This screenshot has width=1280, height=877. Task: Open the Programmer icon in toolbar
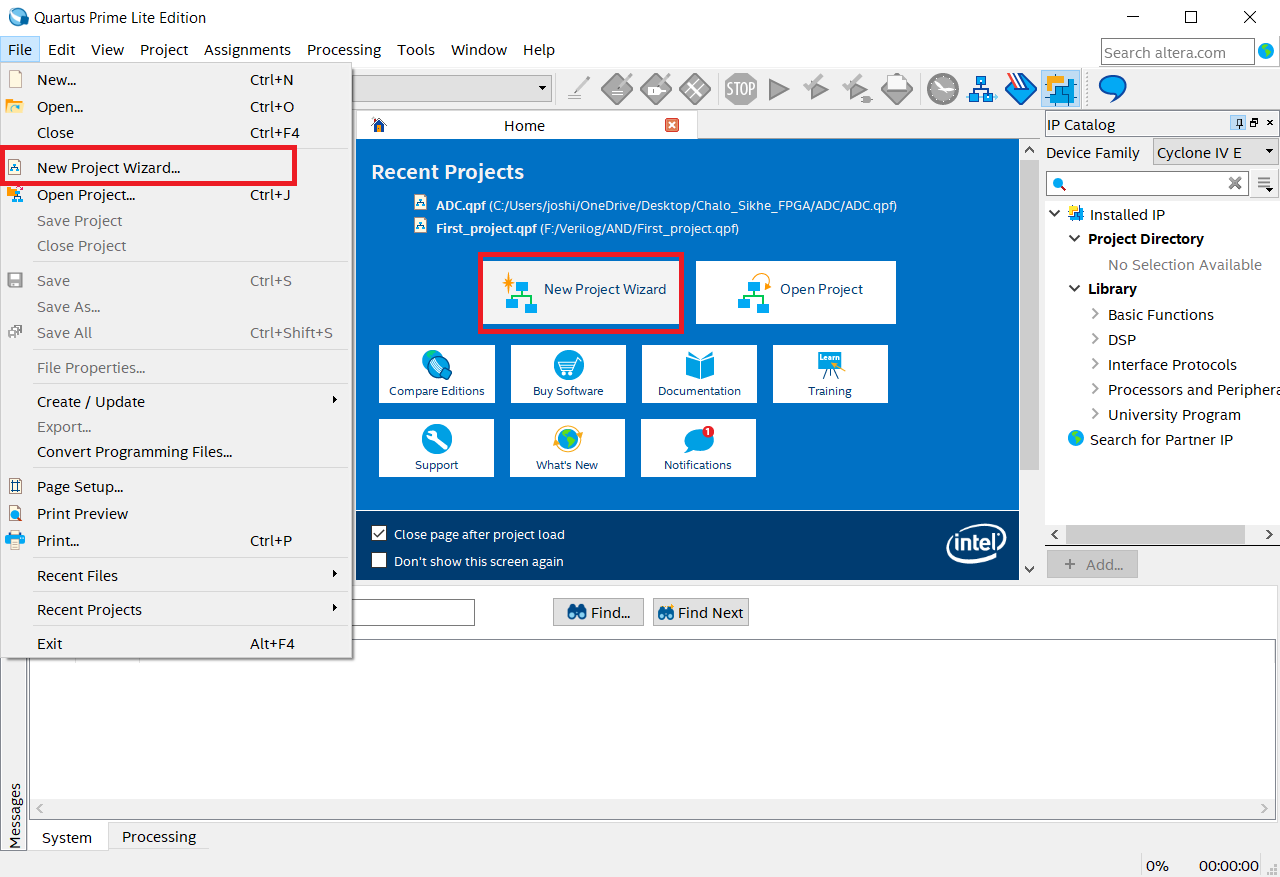point(1020,89)
